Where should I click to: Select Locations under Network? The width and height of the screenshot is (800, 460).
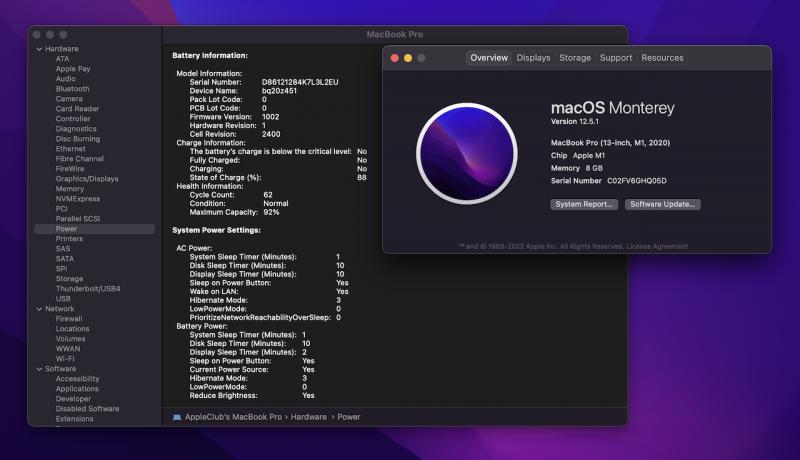[x=72, y=329]
